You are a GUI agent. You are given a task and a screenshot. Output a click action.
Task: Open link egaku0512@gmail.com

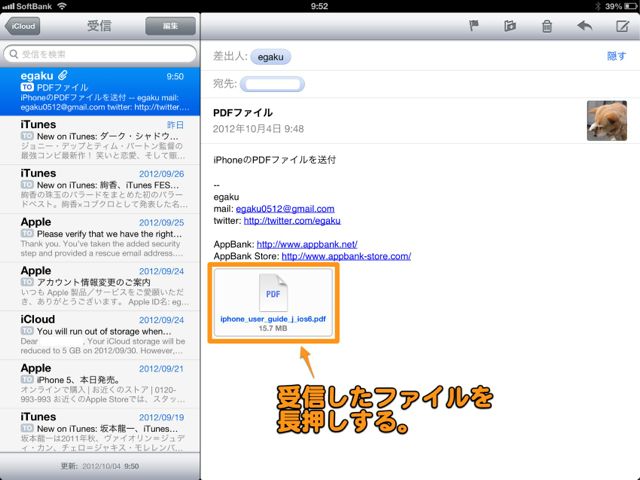(285, 209)
